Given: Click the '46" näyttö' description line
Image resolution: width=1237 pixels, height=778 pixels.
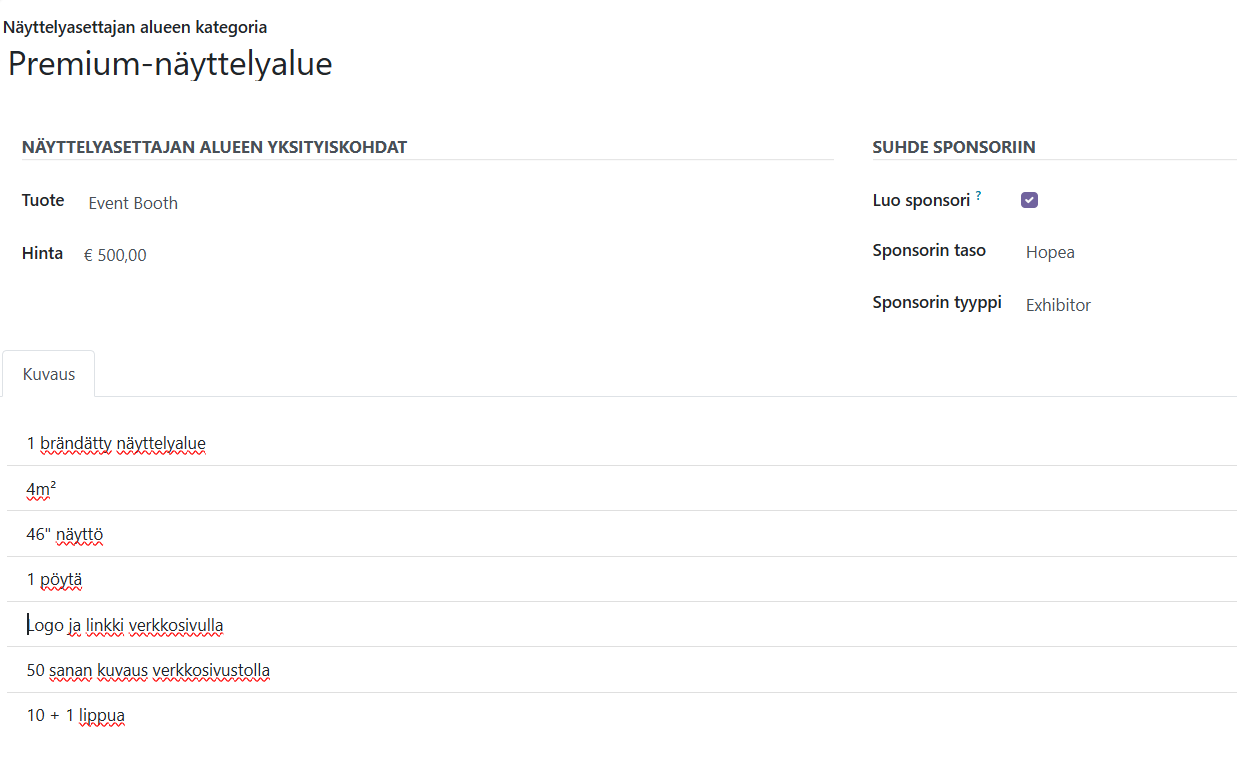Looking at the screenshot, I should coord(65,534).
